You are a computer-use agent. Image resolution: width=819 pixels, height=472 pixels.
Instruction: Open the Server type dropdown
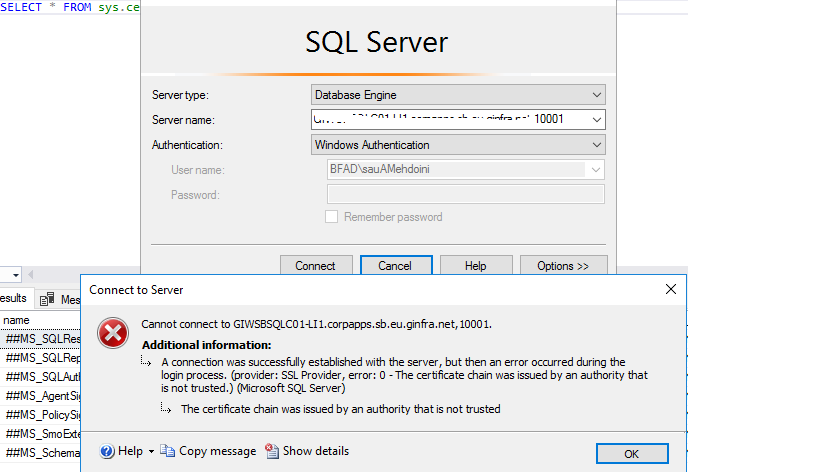click(596, 95)
